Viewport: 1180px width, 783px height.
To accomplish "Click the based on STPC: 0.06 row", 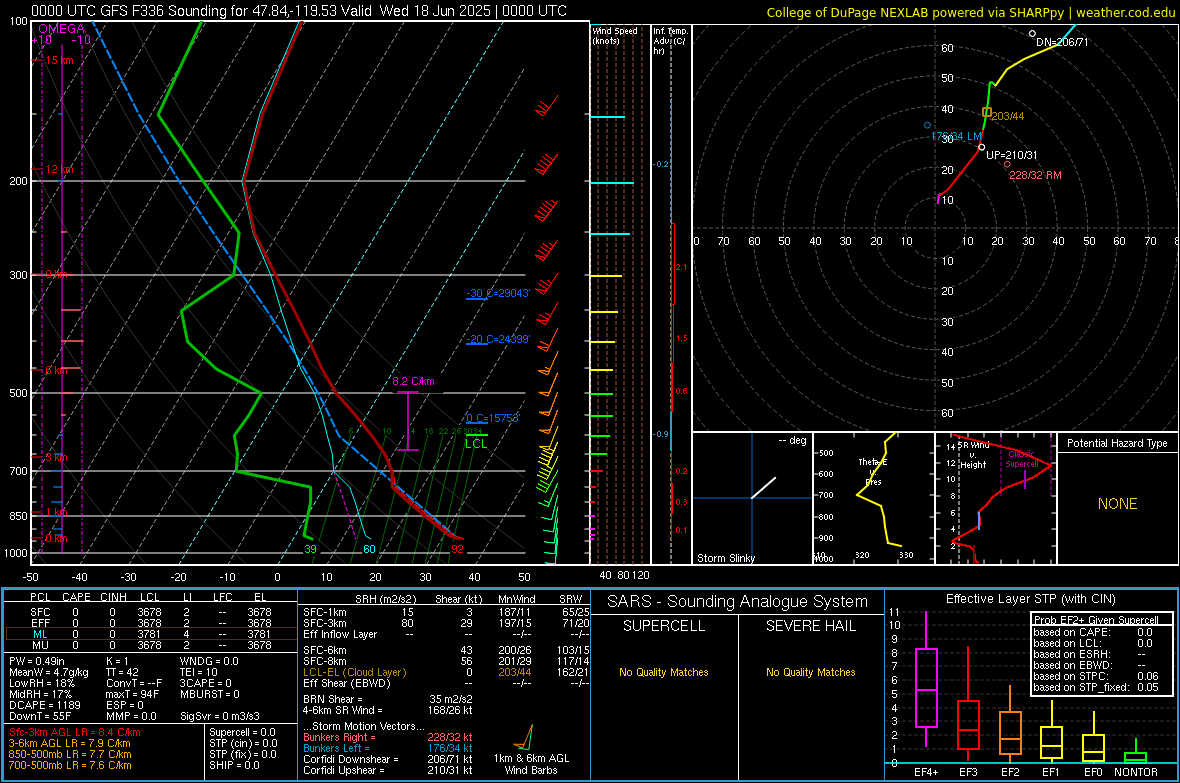I will [x=1096, y=676].
